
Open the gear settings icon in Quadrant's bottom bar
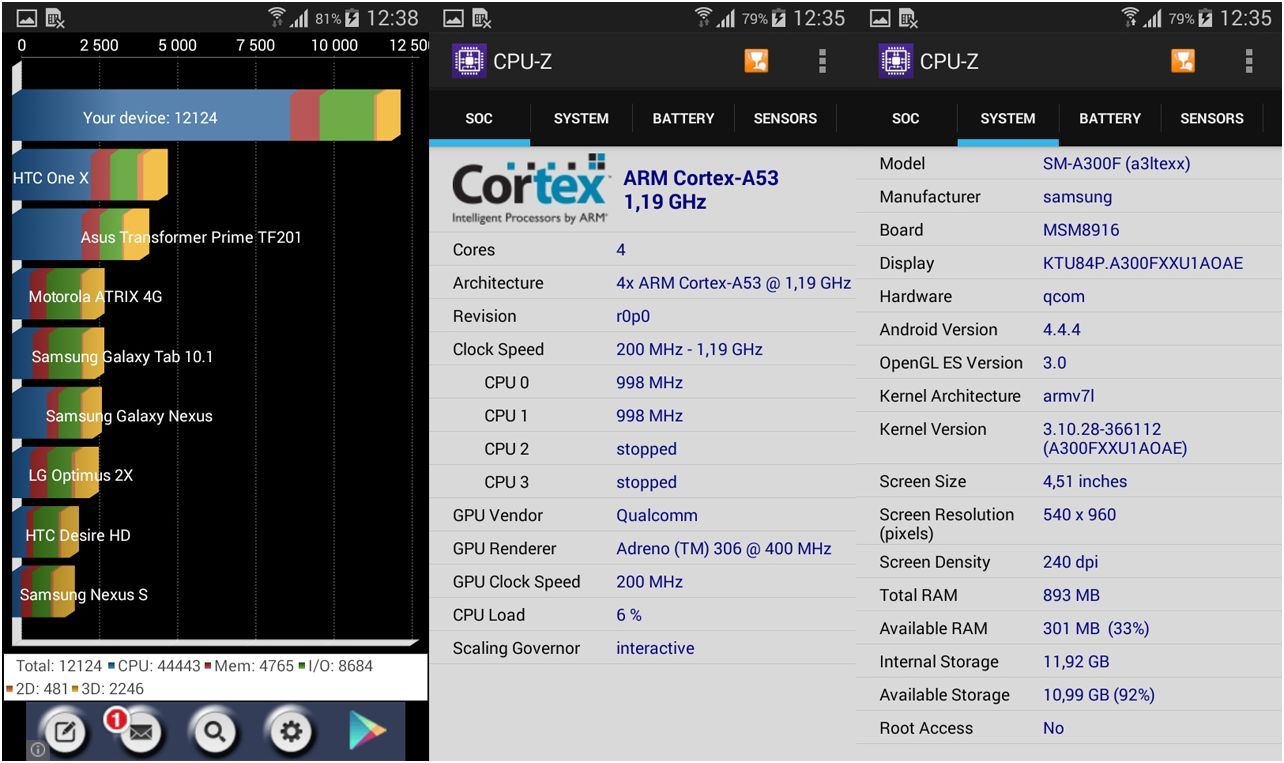290,733
